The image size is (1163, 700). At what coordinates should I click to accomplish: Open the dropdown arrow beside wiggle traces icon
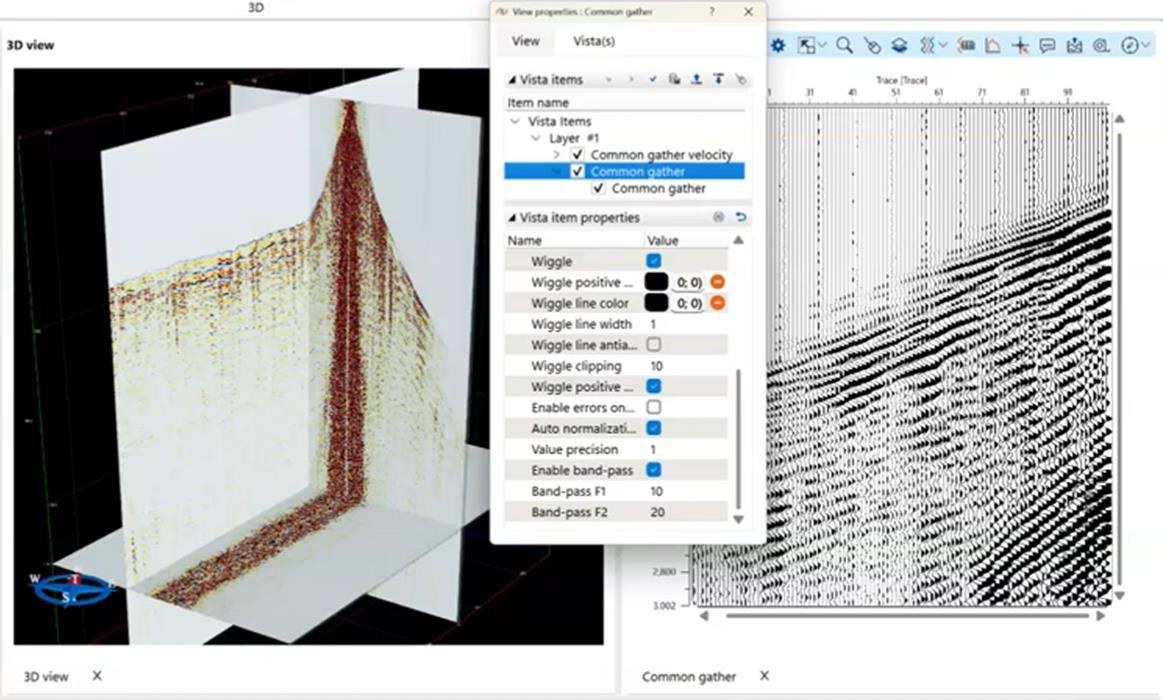click(x=943, y=46)
